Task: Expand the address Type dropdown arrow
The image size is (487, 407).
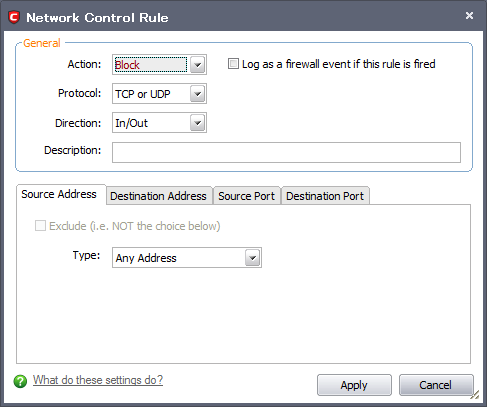Action: [x=252, y=258]
